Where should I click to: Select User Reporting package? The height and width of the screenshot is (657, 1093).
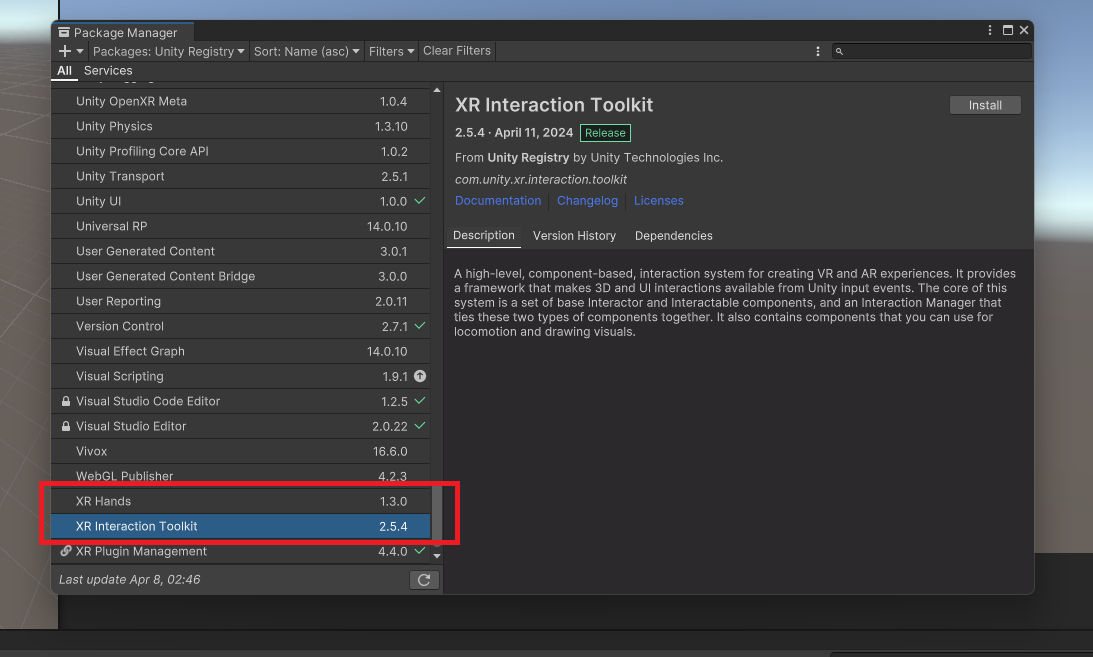[x=240, y=302]
